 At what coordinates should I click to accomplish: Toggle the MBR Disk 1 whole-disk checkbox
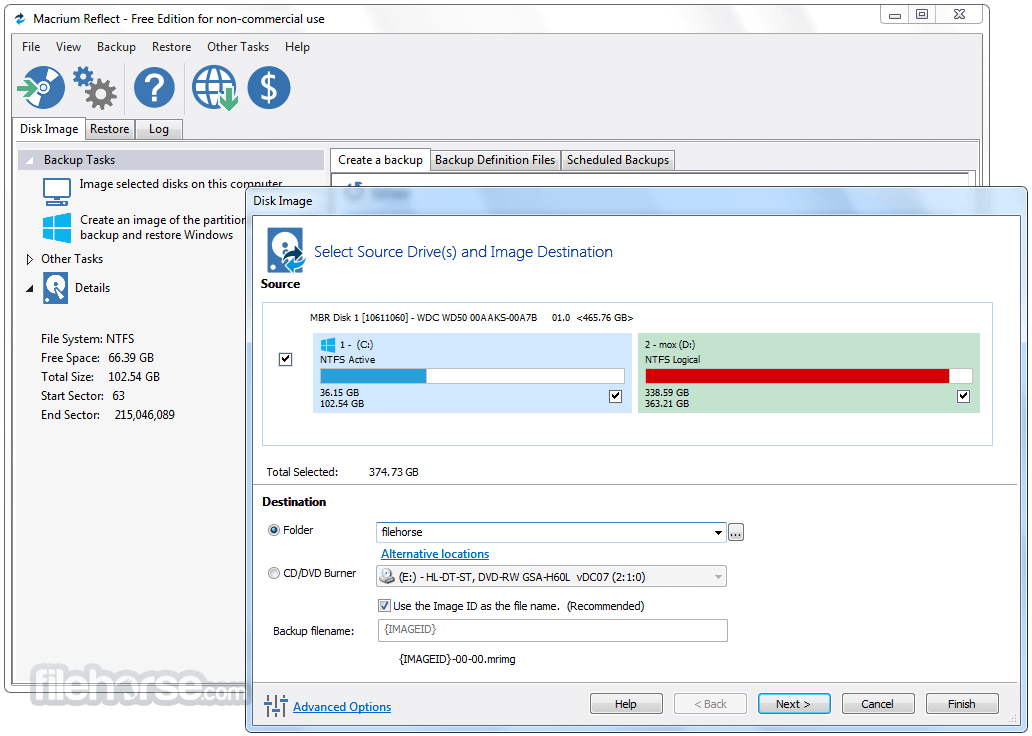coord(286,359)
